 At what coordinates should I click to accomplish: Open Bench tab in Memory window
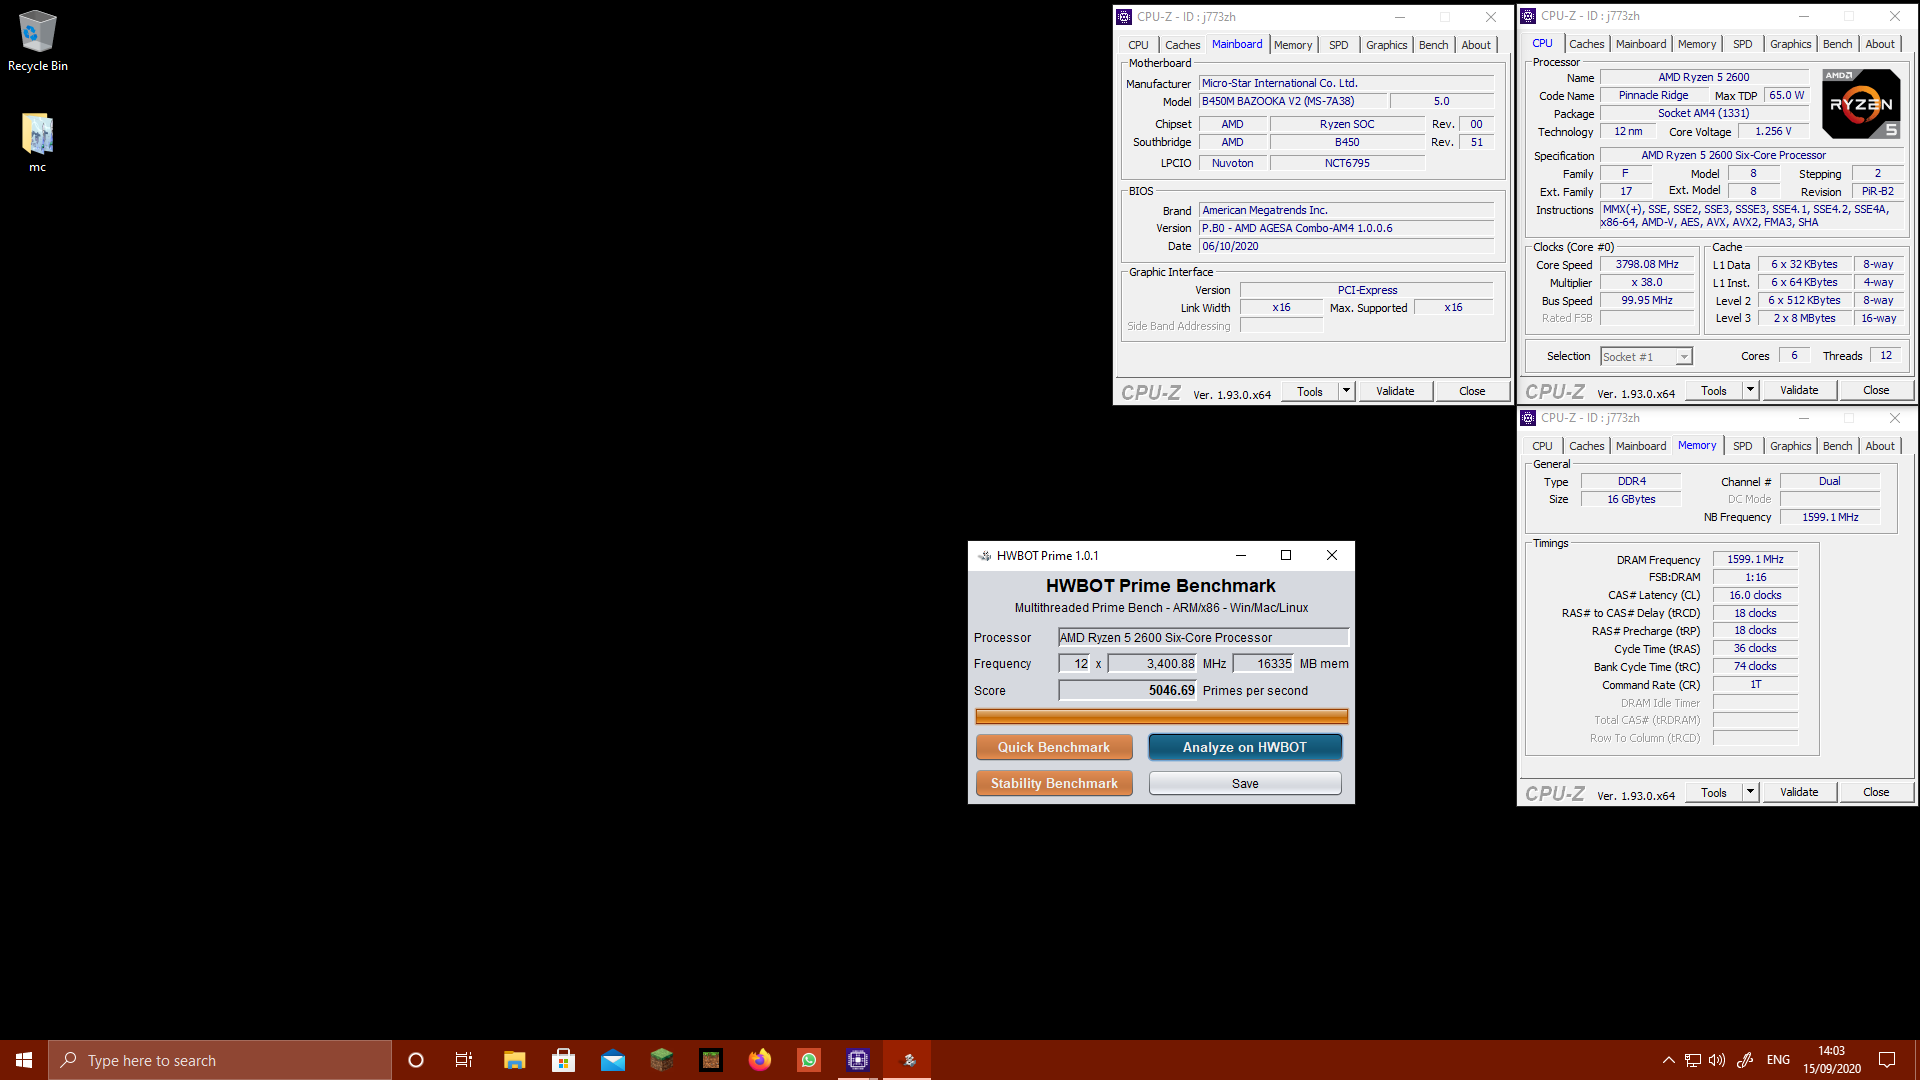(x=1837, y=446)
